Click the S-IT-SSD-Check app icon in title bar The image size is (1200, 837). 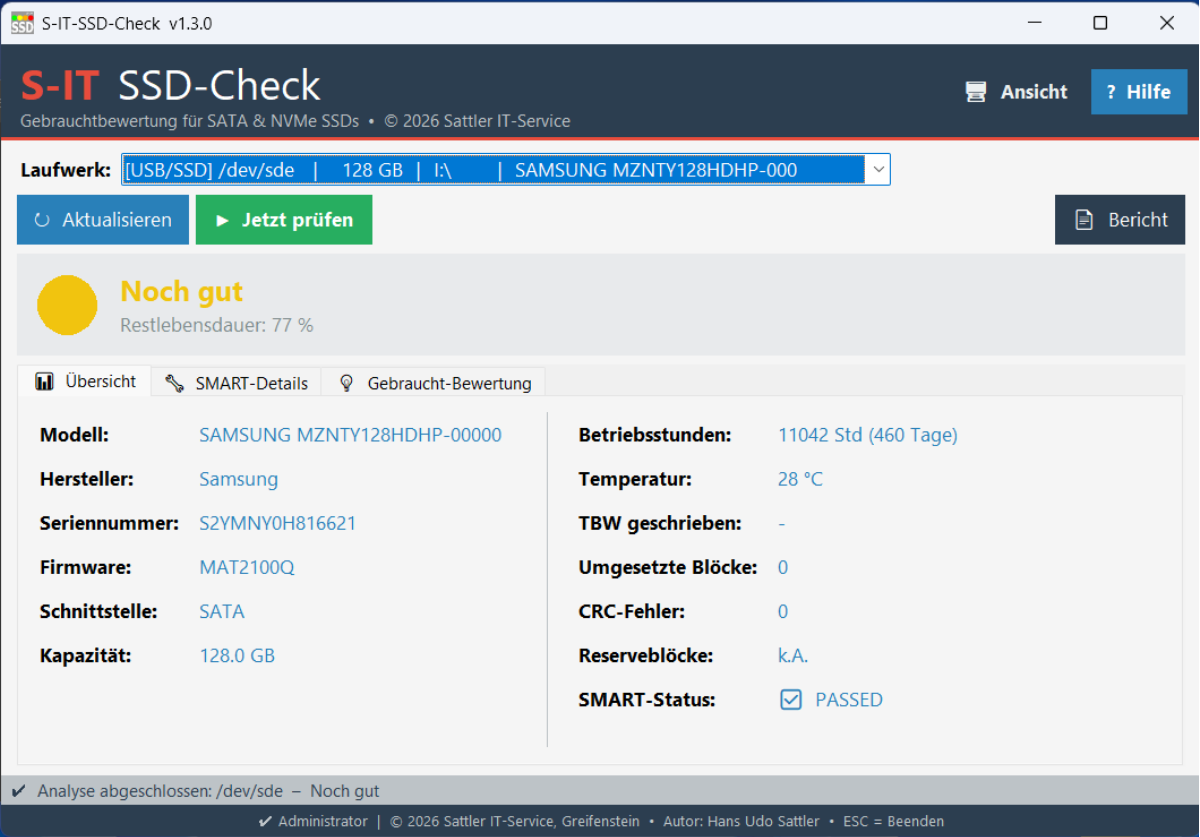click(x=22, y=23)
